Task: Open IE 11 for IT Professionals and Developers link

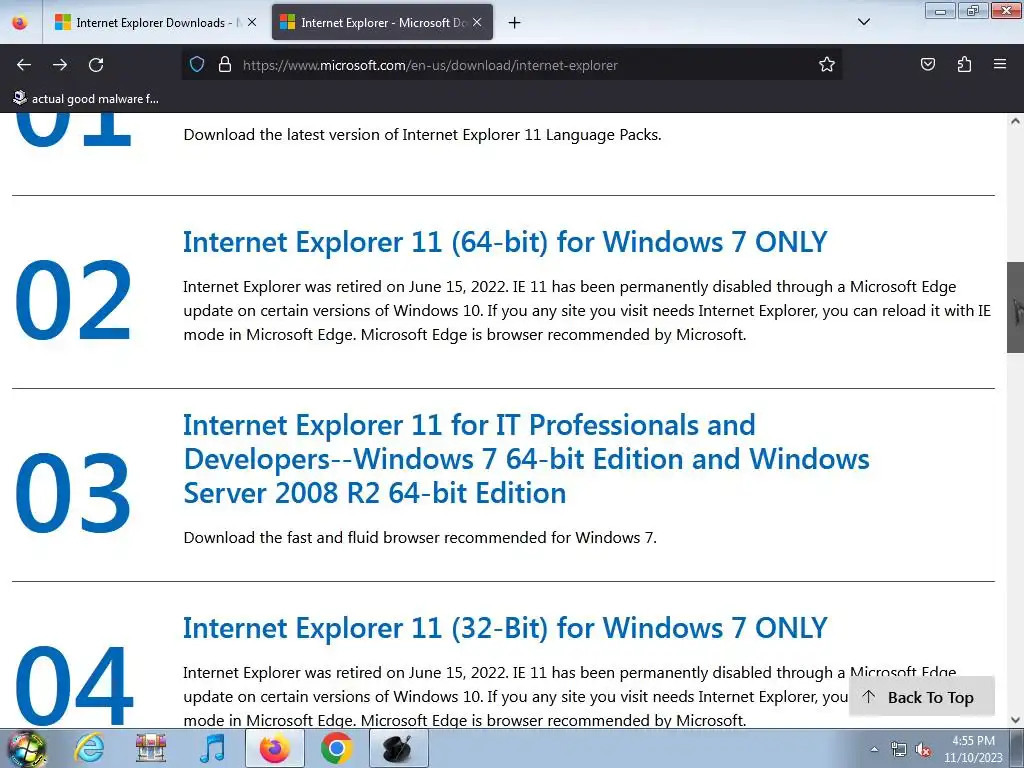Action: [x=526, y=459]
